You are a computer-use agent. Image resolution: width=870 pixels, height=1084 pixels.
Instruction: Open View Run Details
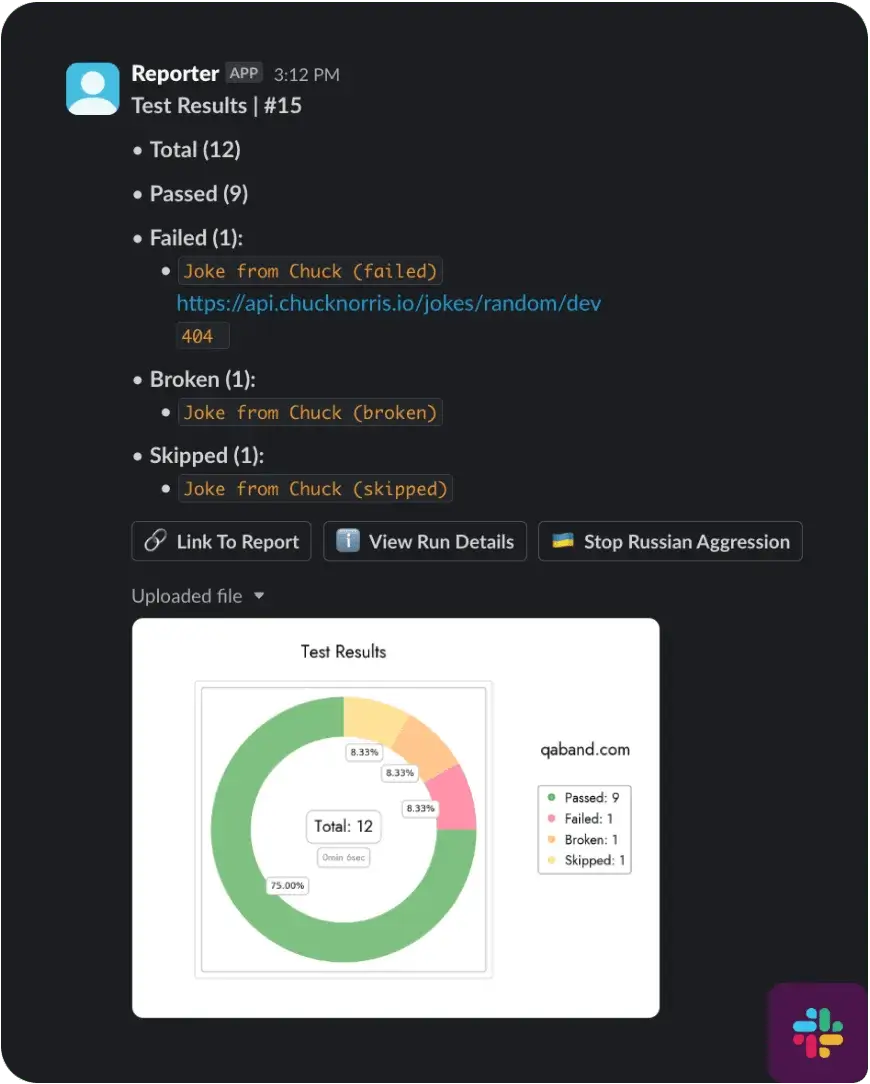(x=425, y=541)
